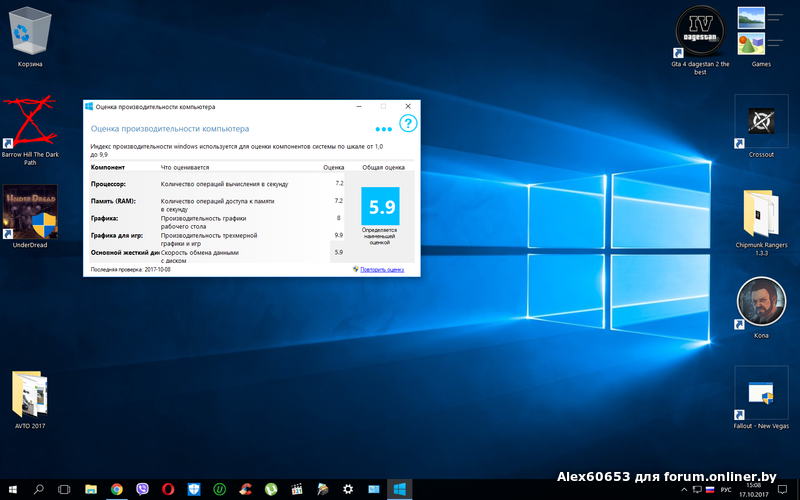The image size is (800, 500).
Task: Open the Chipmunk Rangers 1.3.3 folder
Action: pos(761,212)
